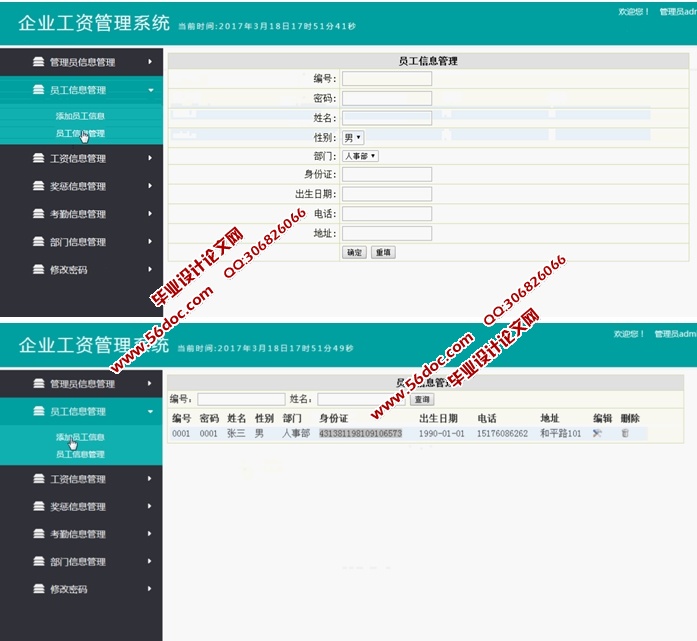Image resolution: width=697 pixels, height=641 pixels.
Task: Click stack icon beside 员工信息管理 in upper sidebar
Action: pyautogui.click(x=39, y=90)
